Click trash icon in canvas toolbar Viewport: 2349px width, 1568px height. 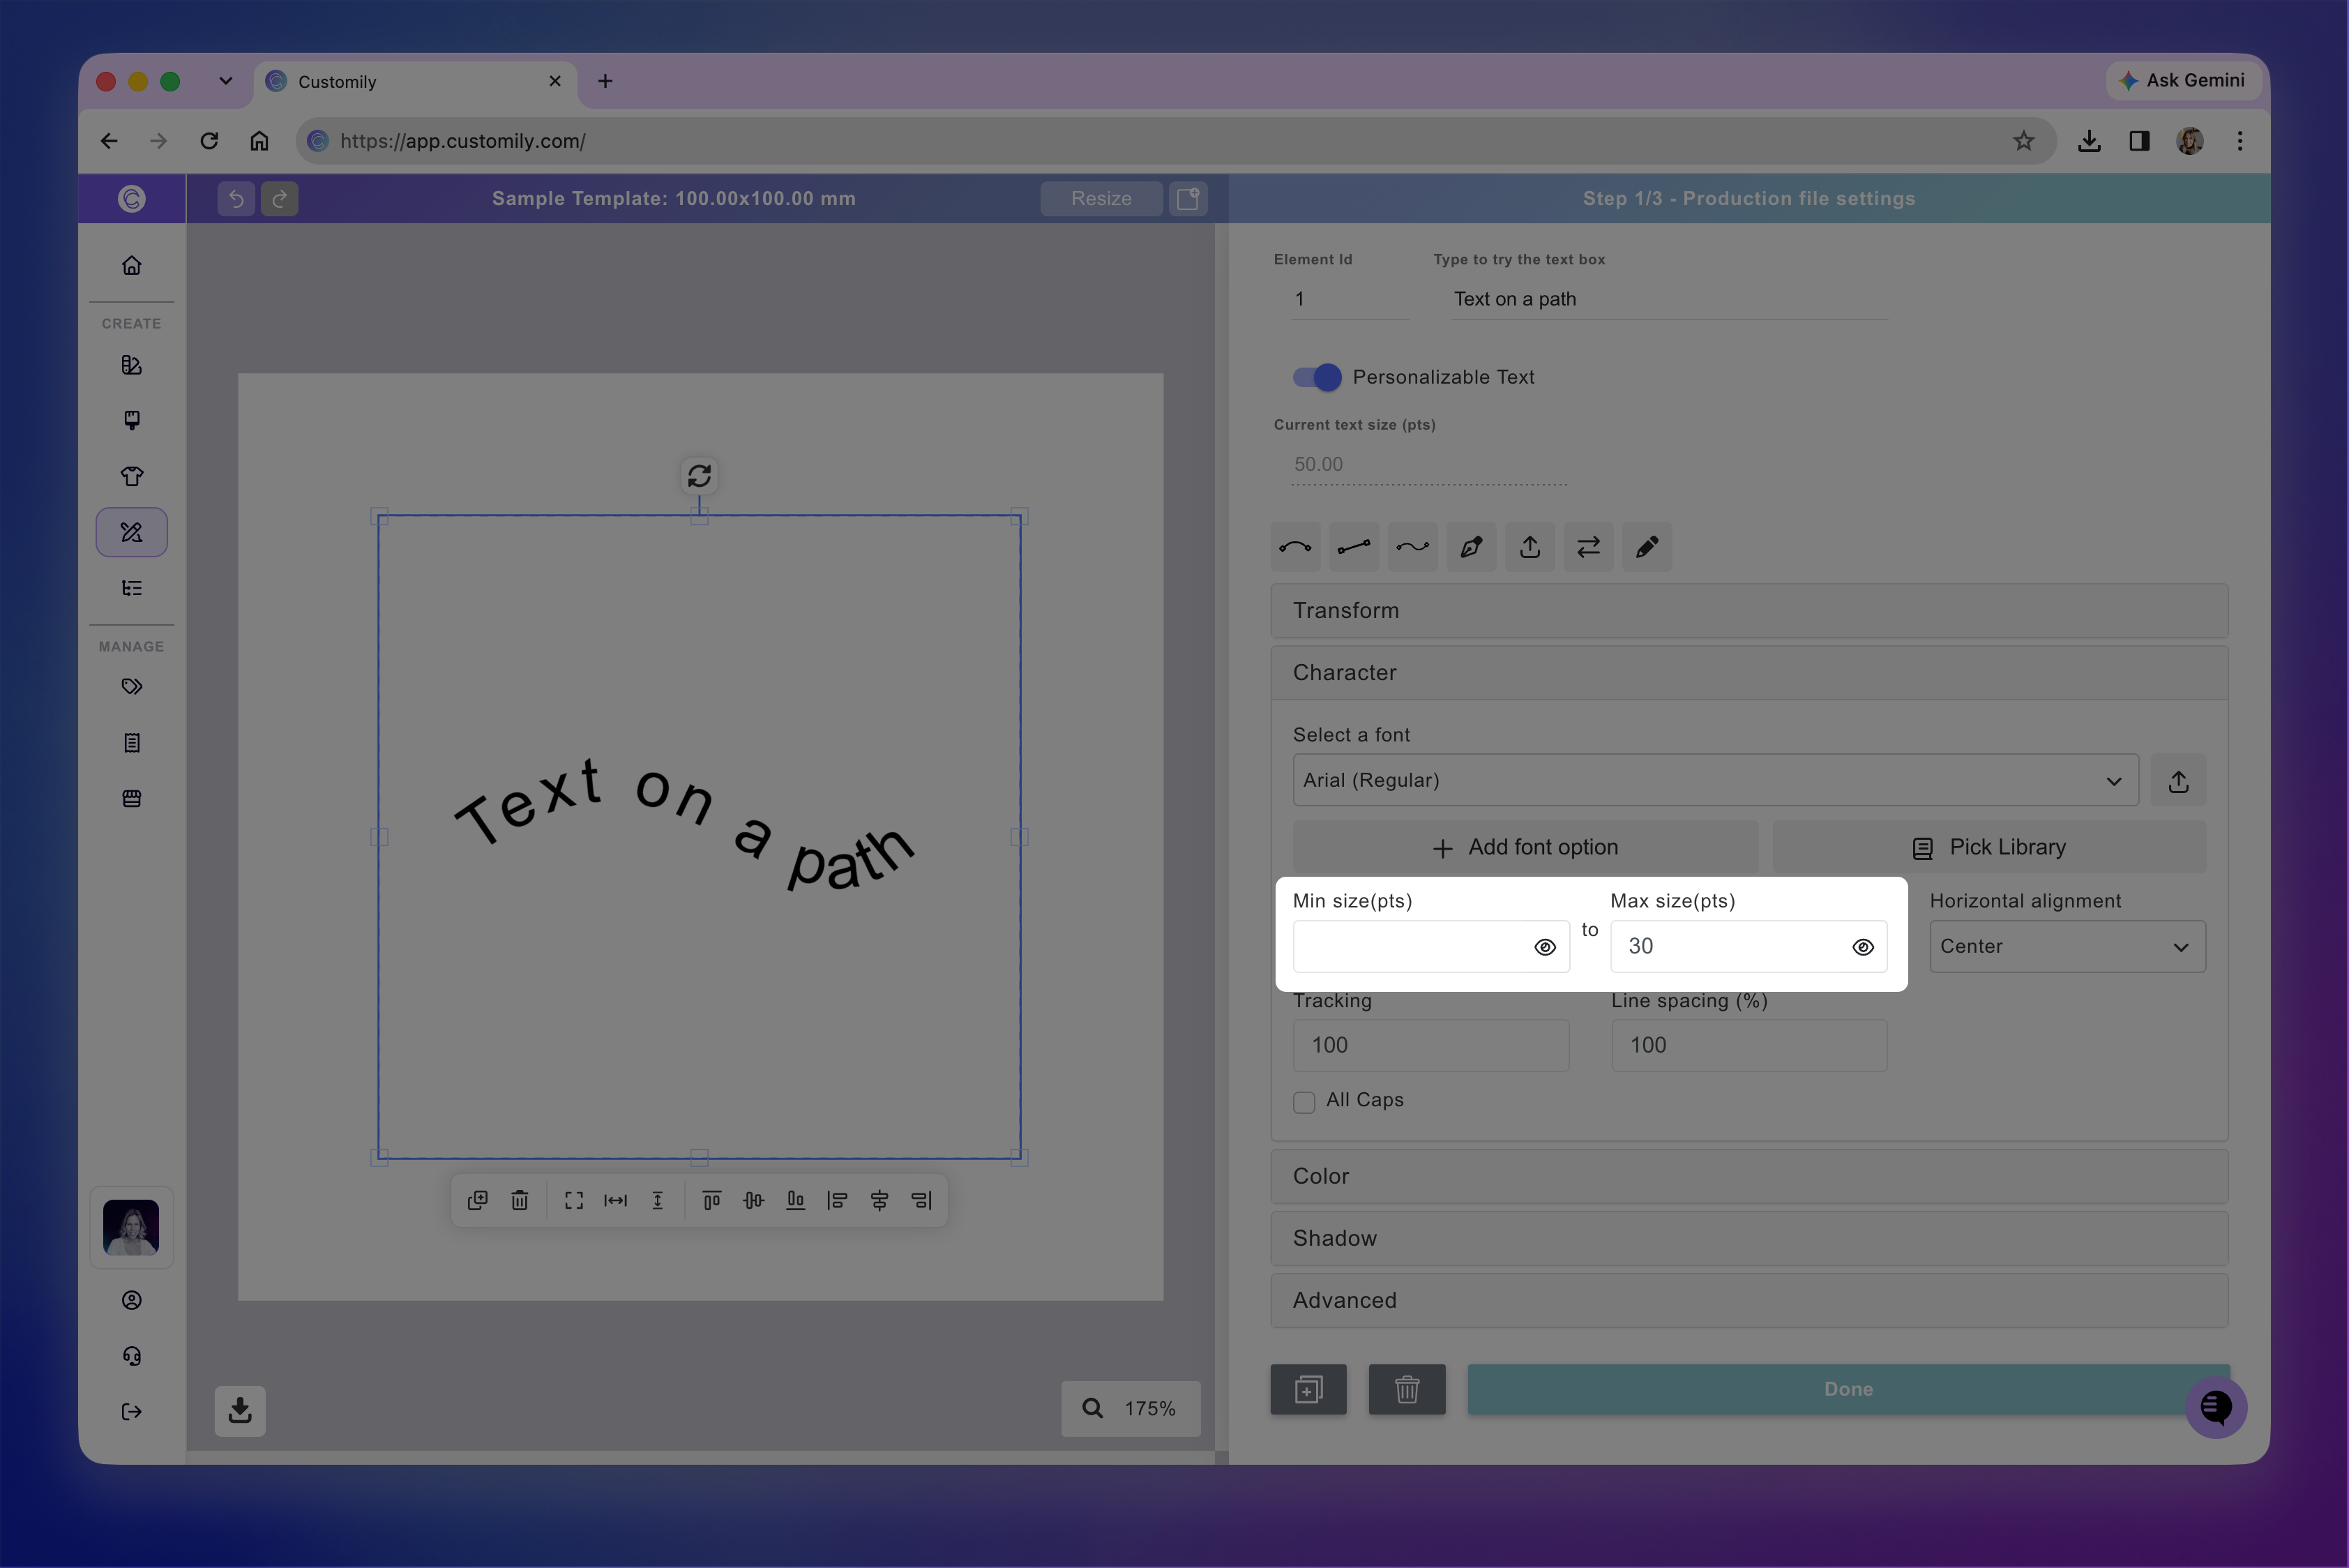pos(520,1200)
